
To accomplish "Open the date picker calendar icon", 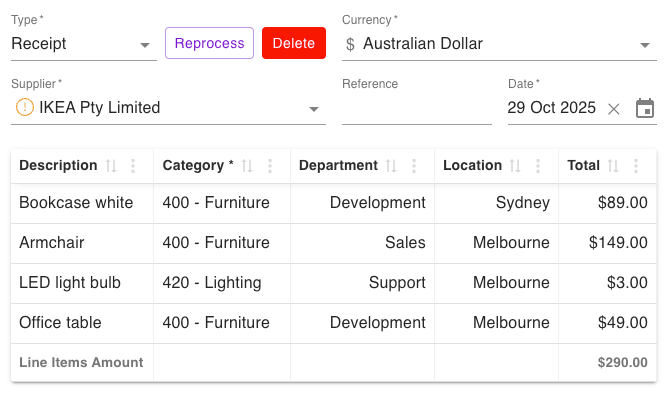I will pyautogui.click(x=645, y=108).
